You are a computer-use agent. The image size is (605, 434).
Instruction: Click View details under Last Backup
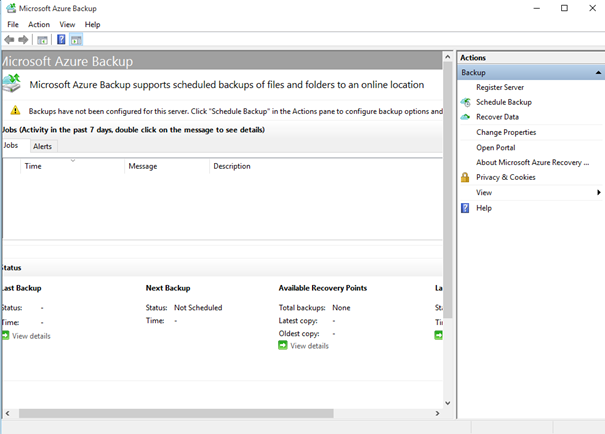(31, 336)
